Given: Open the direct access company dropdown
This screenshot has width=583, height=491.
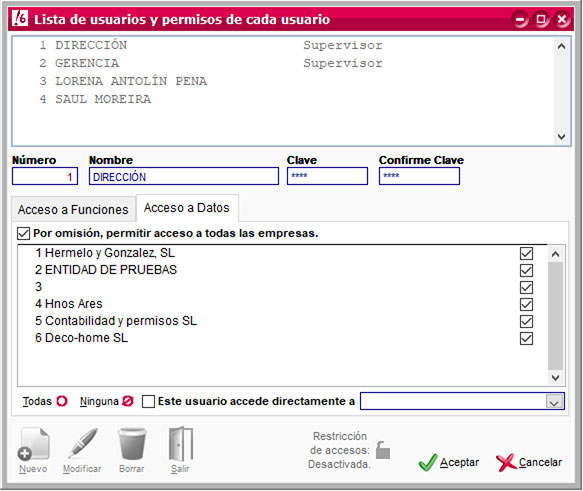Looking at the screenshot, I should coord(554,402).
